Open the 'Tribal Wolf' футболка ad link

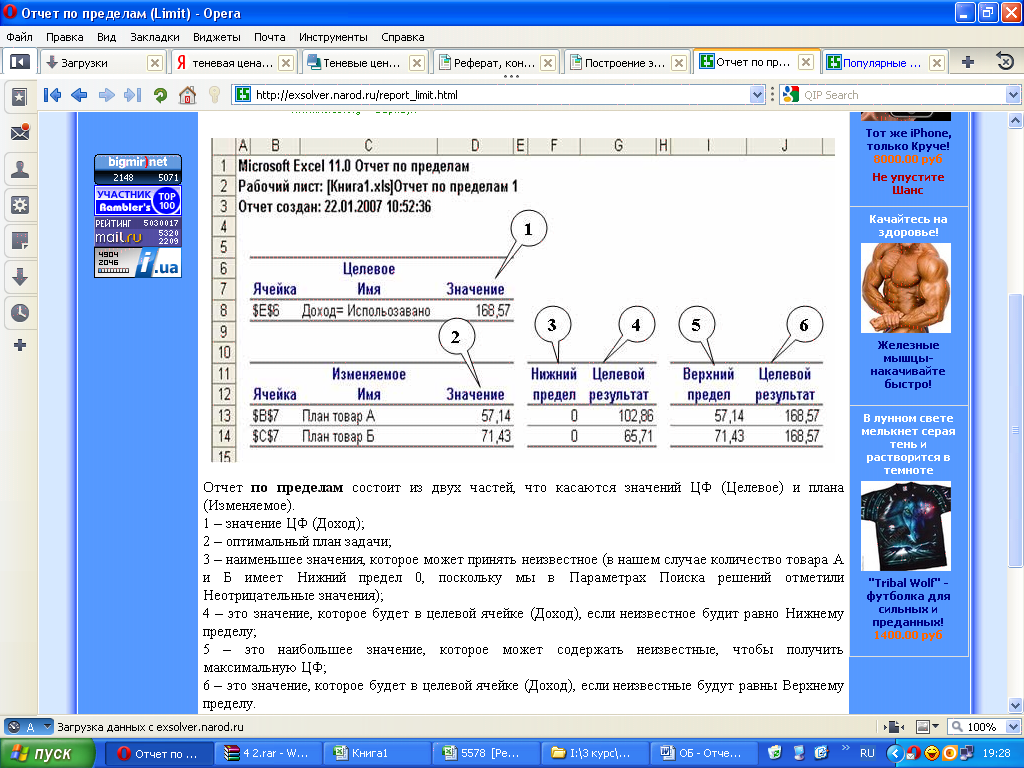(x=908, y=602)
